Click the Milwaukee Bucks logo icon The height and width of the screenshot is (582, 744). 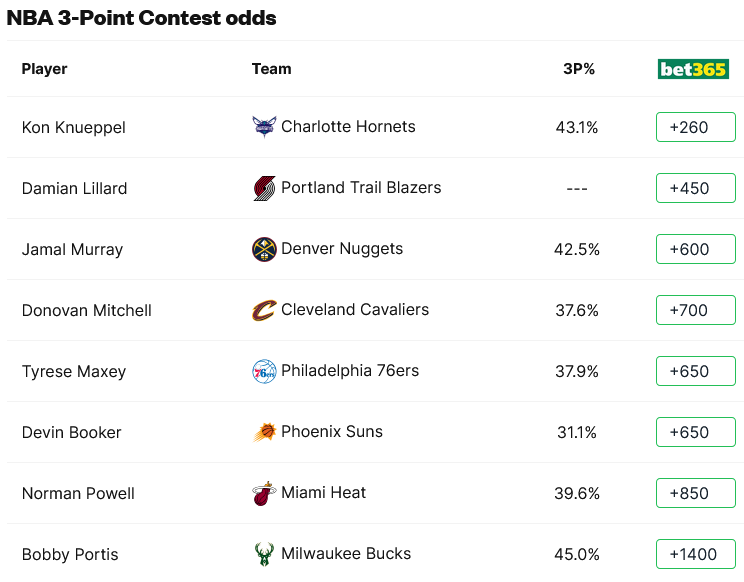click(264, 554)
